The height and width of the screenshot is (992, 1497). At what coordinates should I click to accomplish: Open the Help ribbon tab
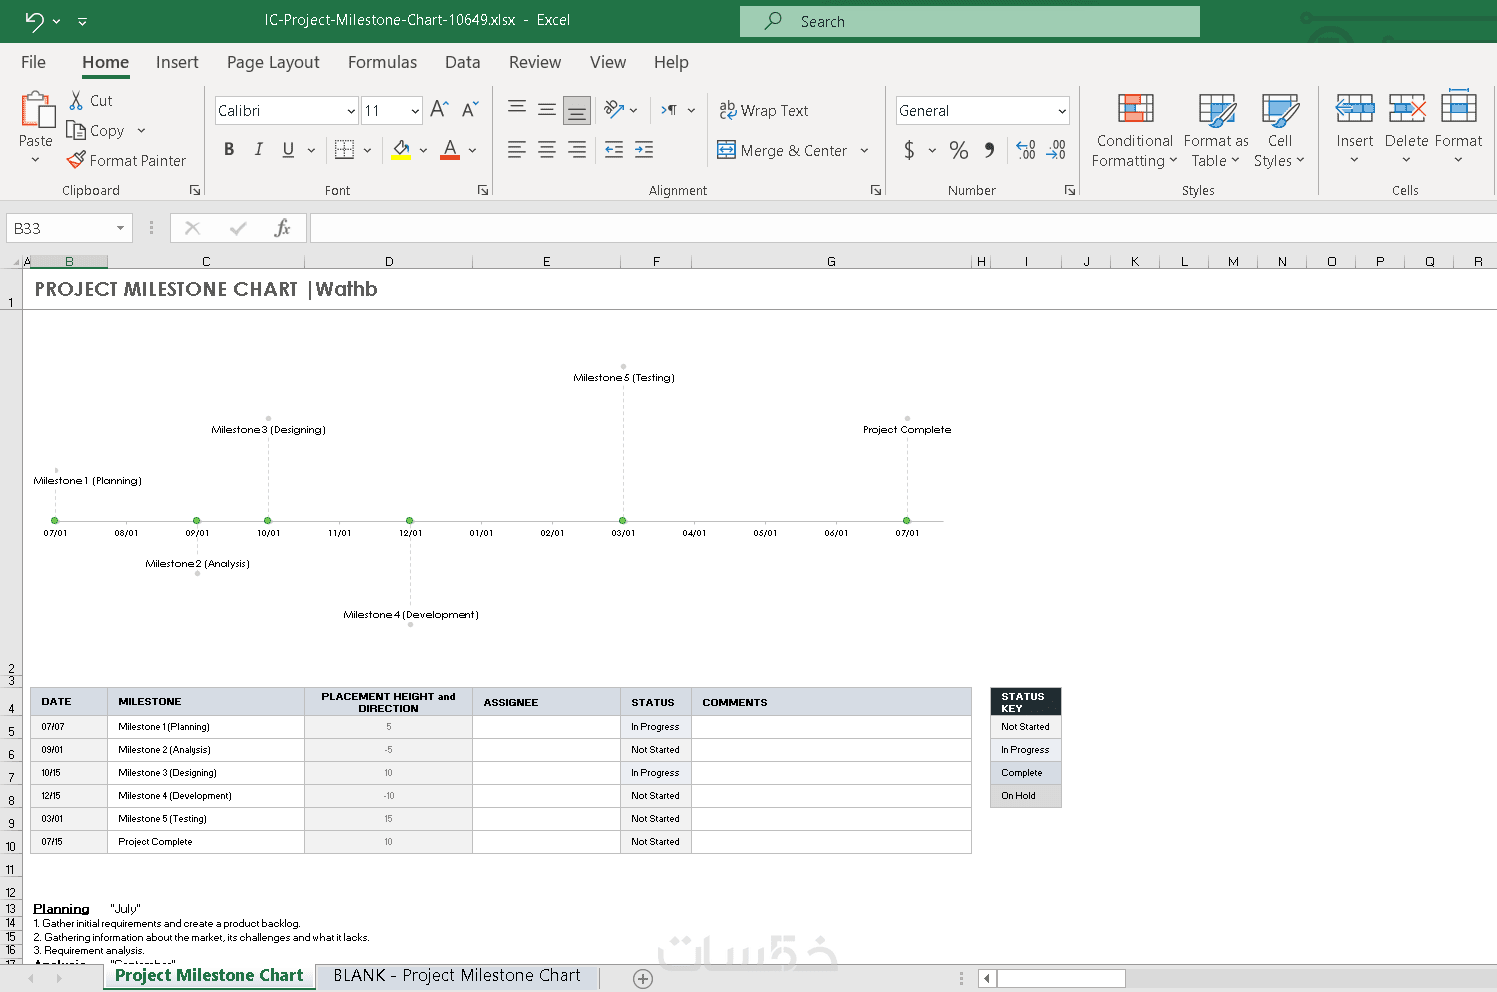[x=671, y=62]
